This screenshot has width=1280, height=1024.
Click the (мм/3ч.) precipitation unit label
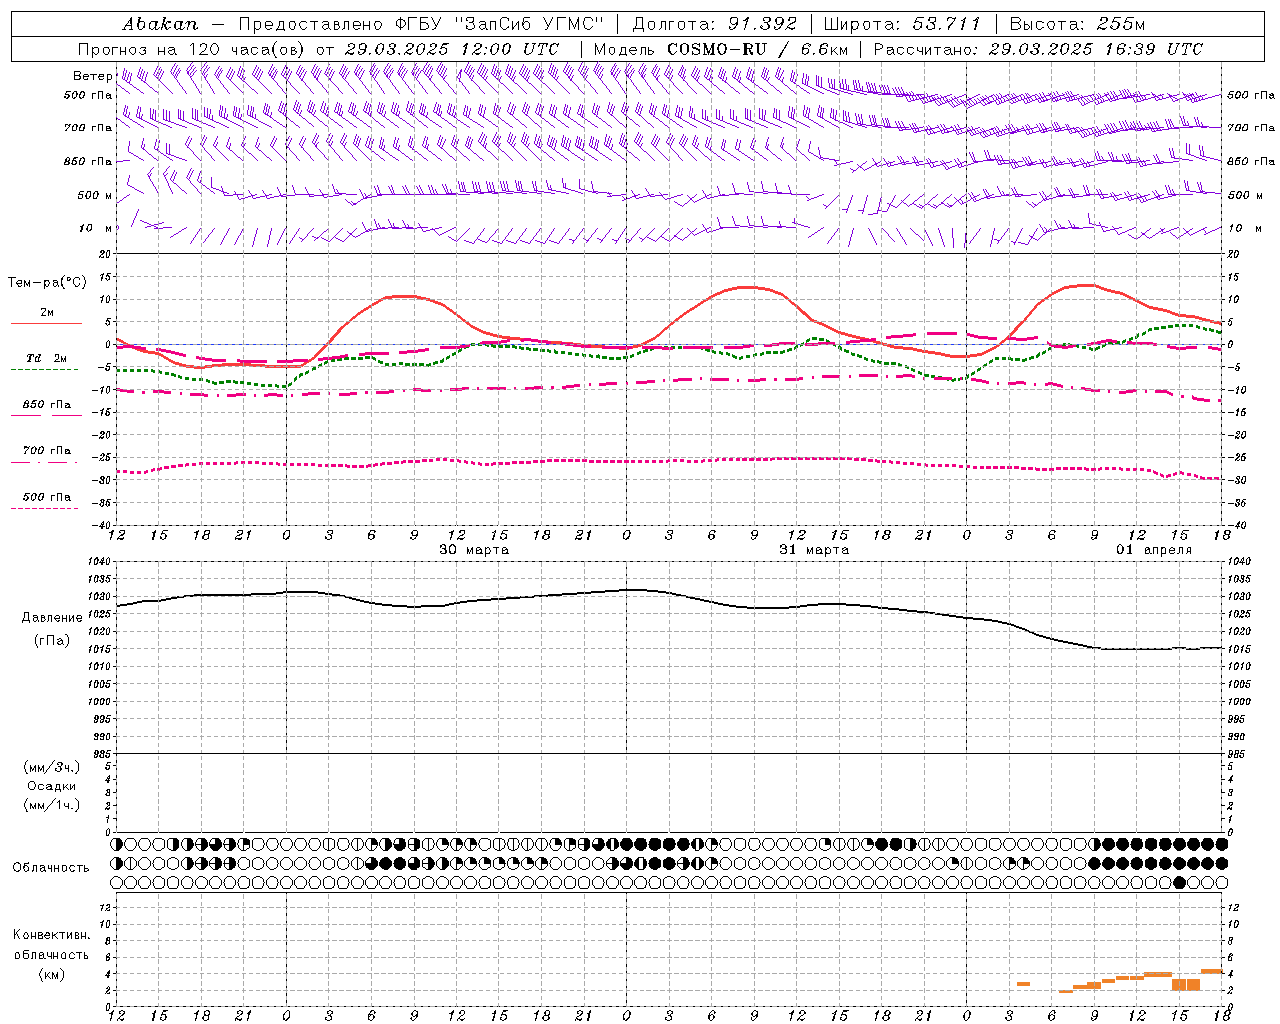[x=52, y=767]
